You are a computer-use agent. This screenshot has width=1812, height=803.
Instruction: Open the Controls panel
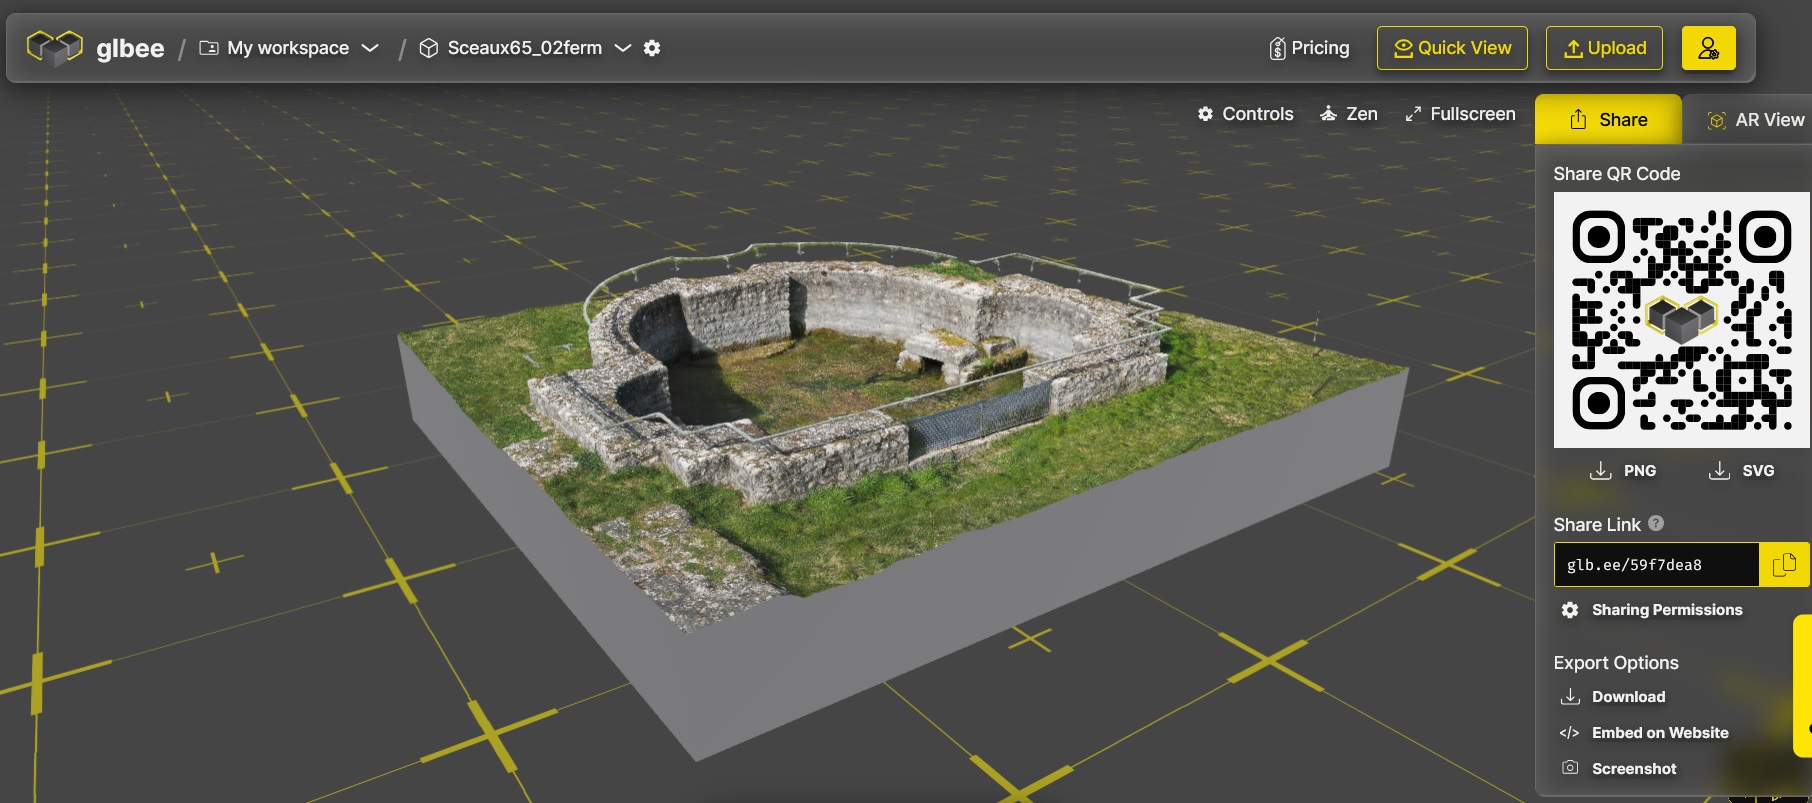click(1246, 114)
